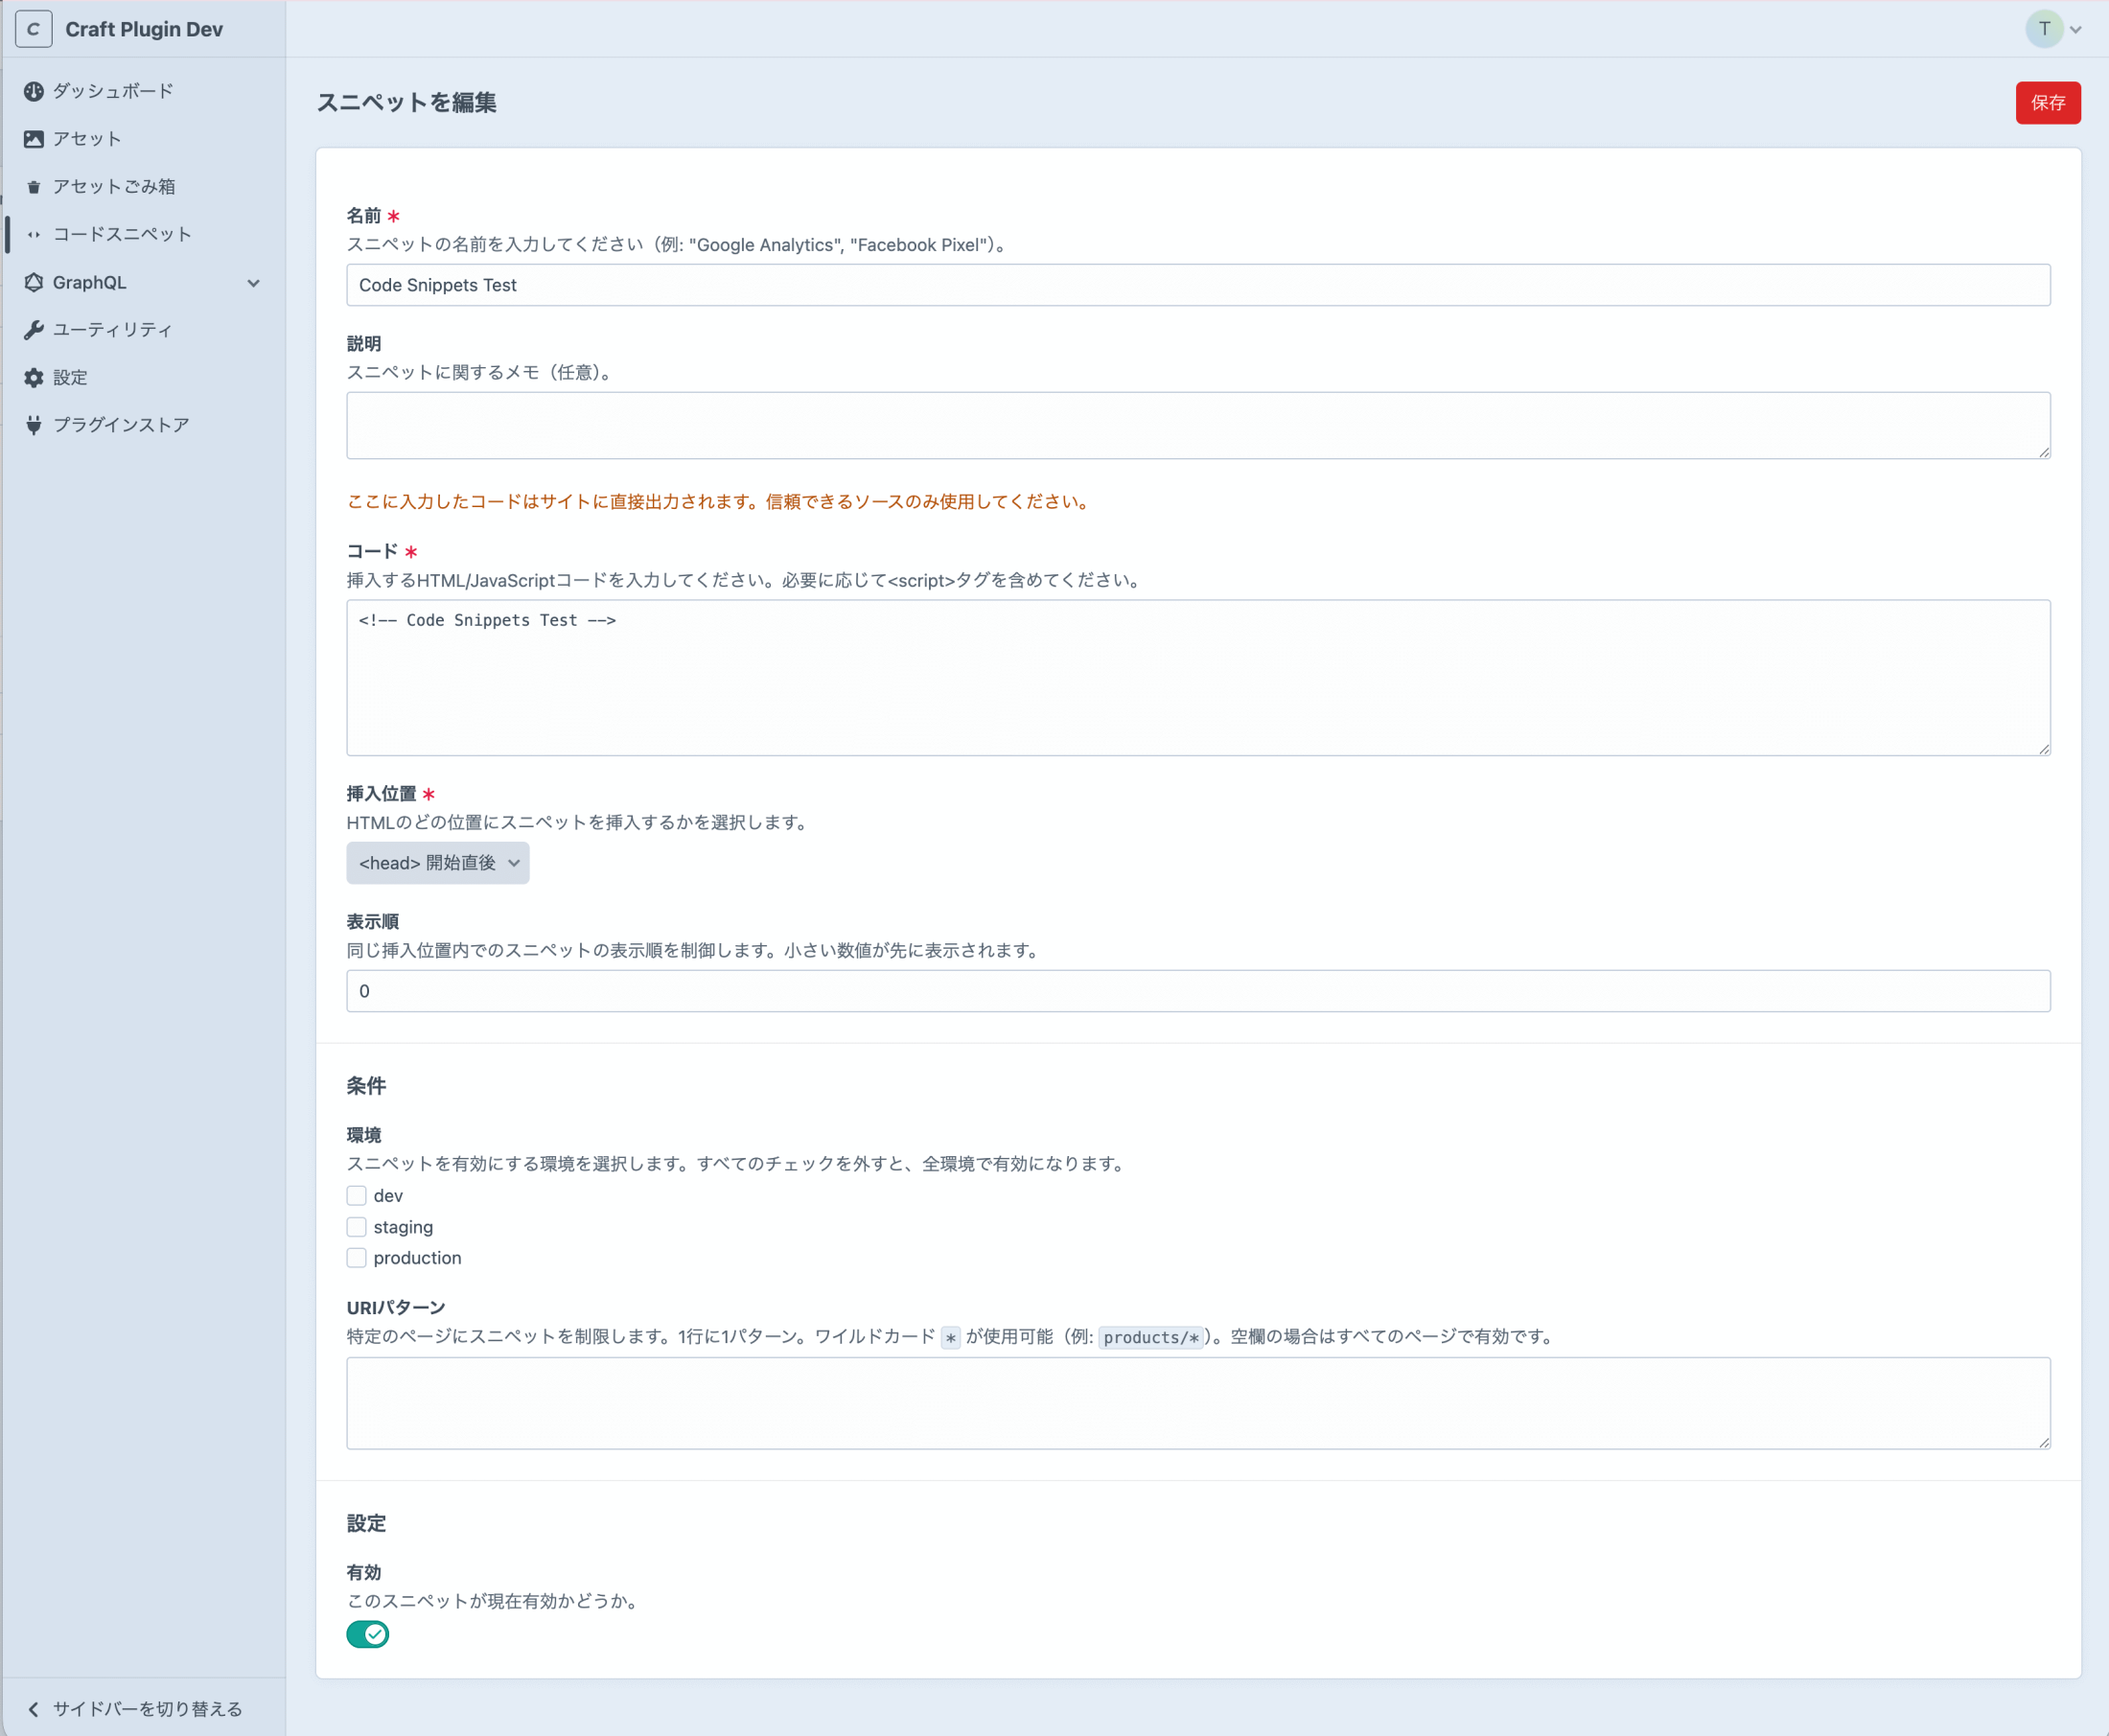
Task: Check the staging environment checkbox
Action: (x=357, y=1227)
